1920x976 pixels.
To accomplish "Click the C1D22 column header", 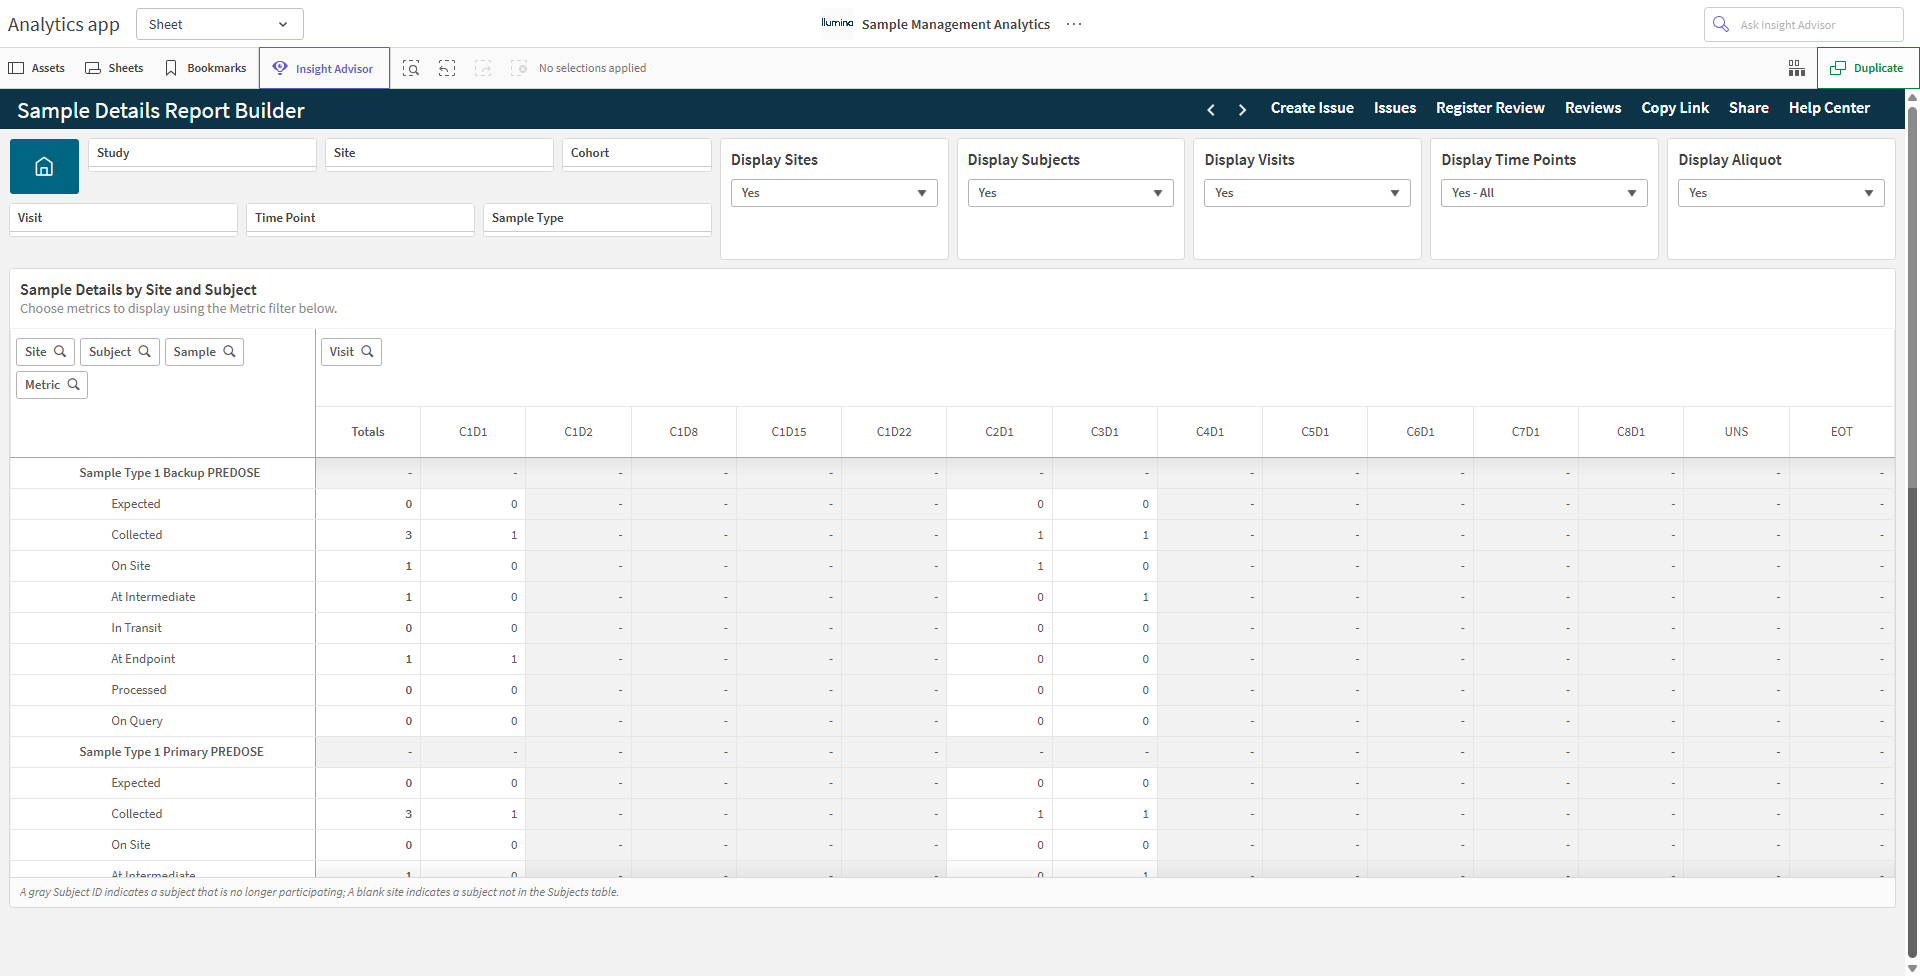I will click(894, 432).
